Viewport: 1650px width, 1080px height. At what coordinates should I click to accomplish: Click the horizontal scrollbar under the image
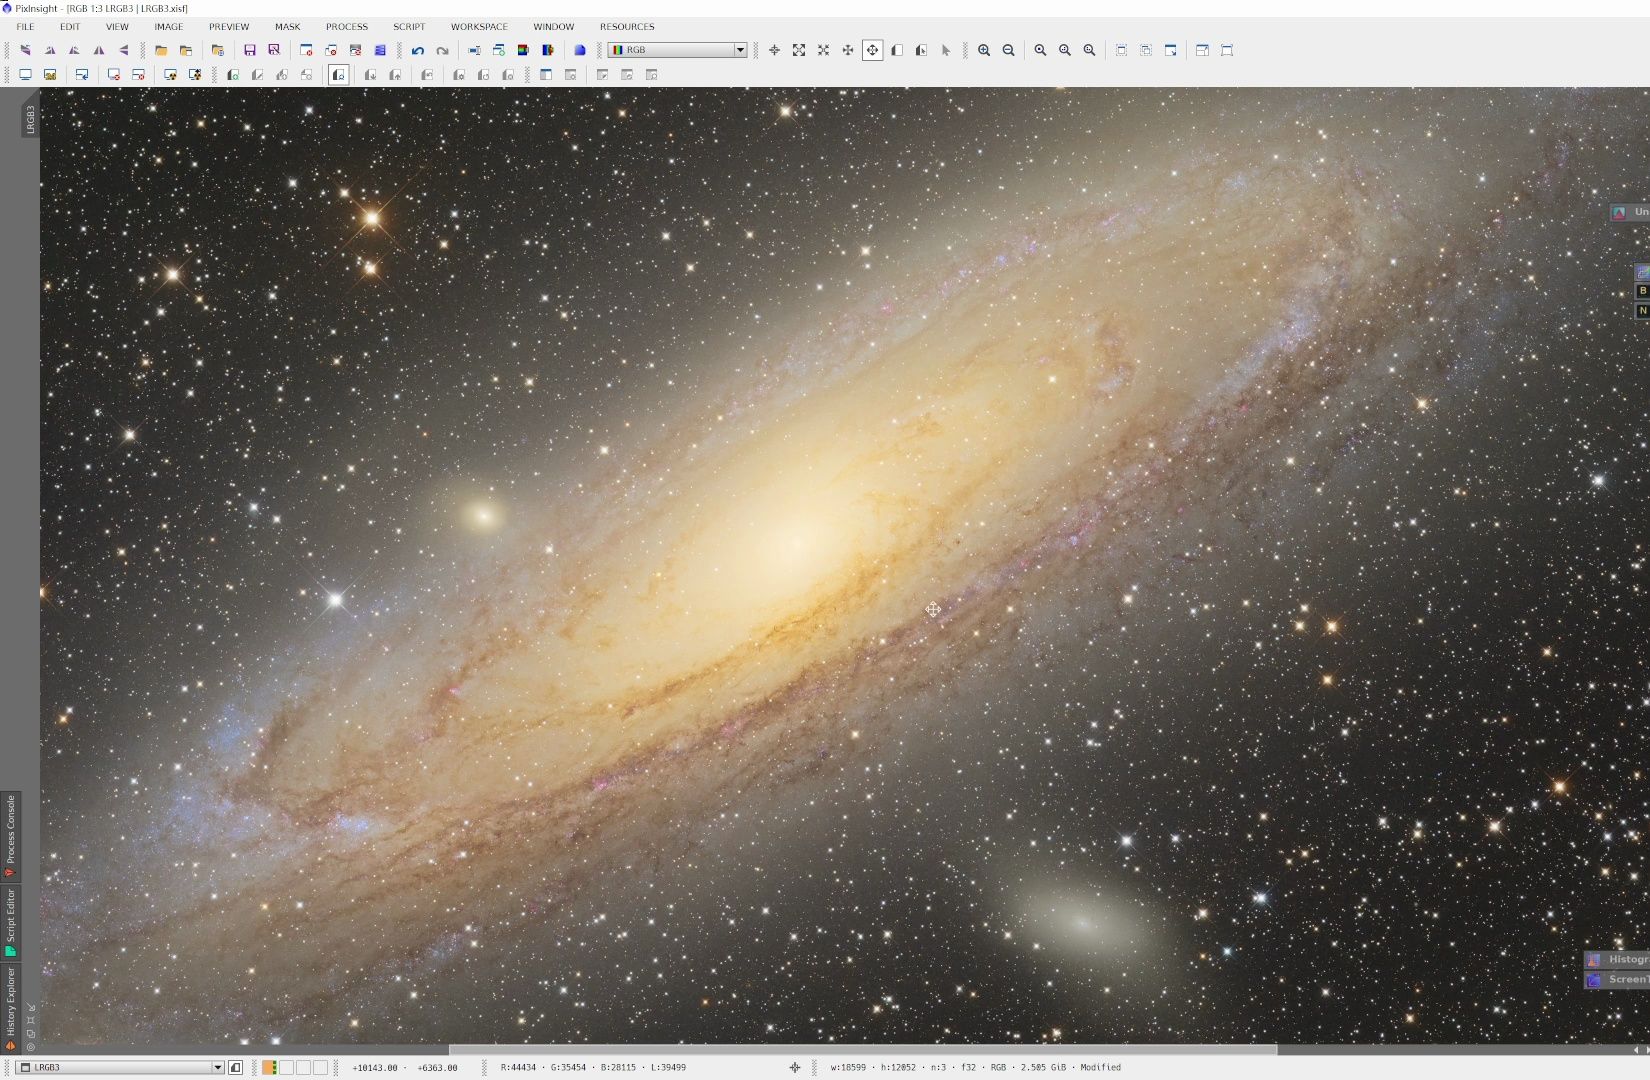click(x=862, y=1050)
